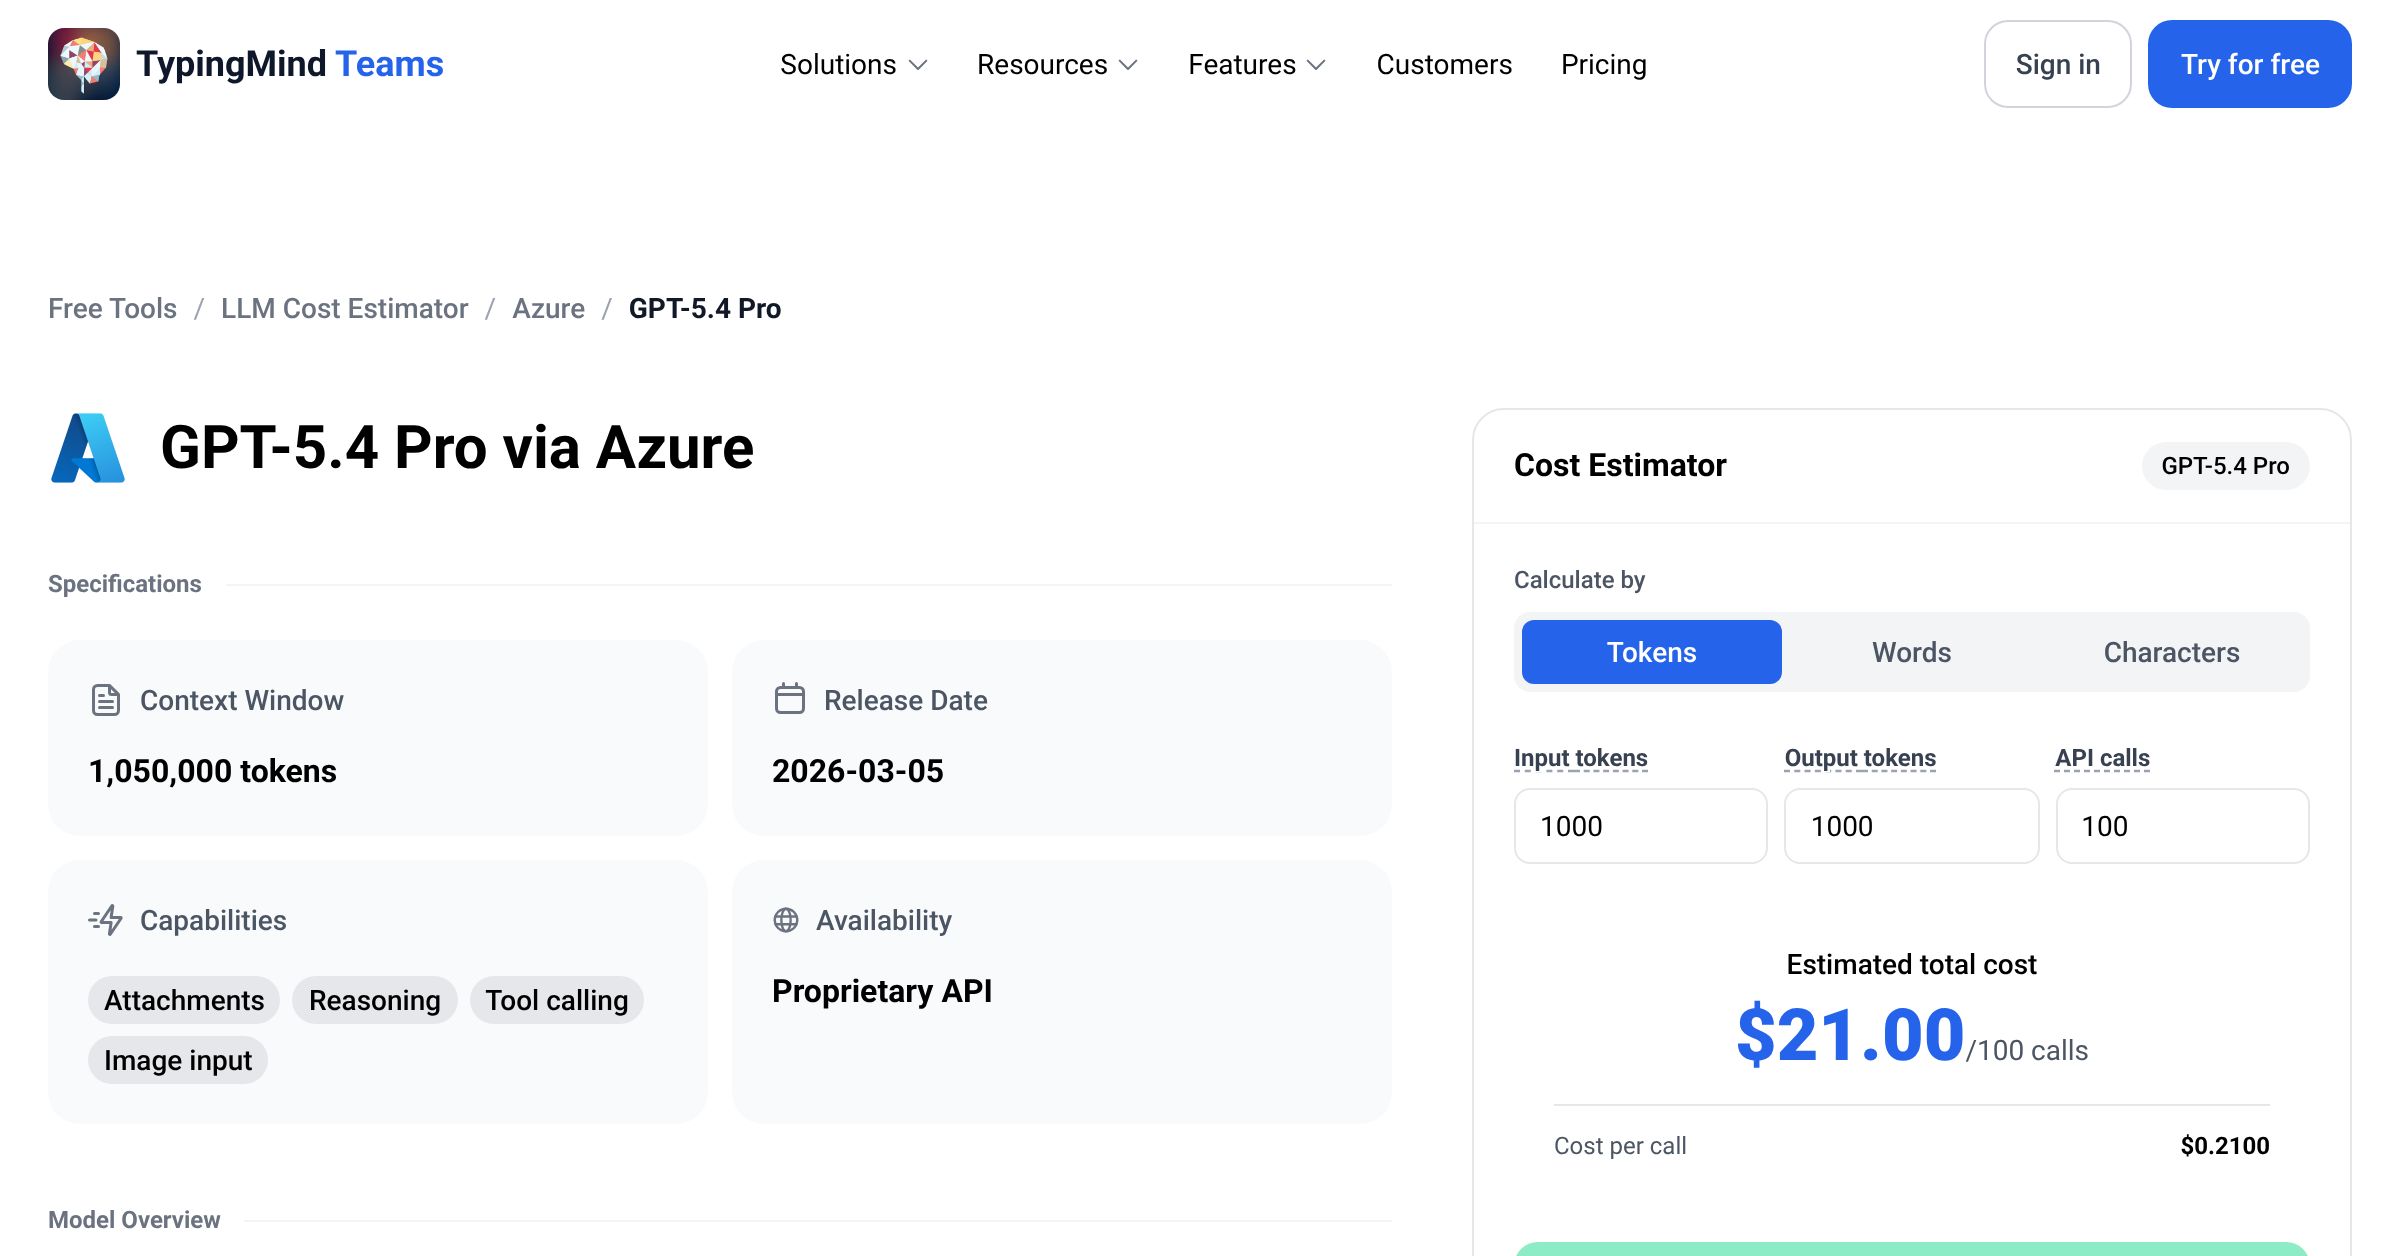The height and width of the screenshot is (1256, 2400).
Task: Click the API calls label
Action: coord(2102,758)
